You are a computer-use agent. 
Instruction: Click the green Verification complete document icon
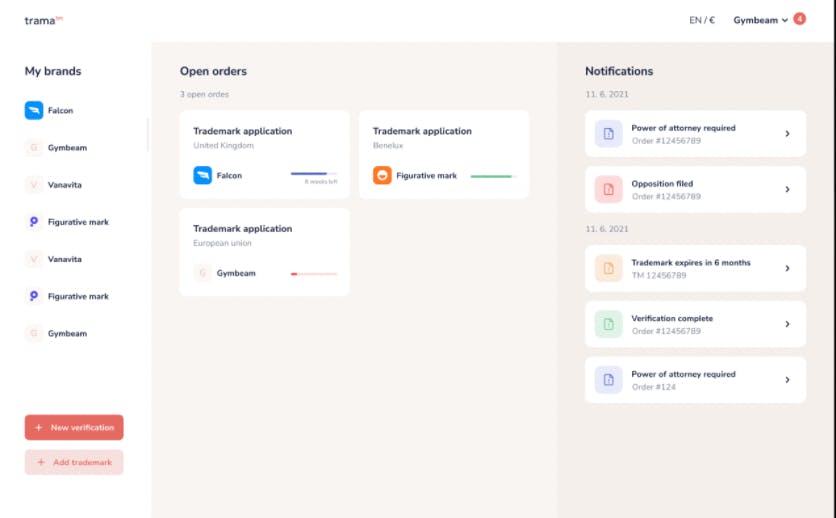(x=608, y=324)
